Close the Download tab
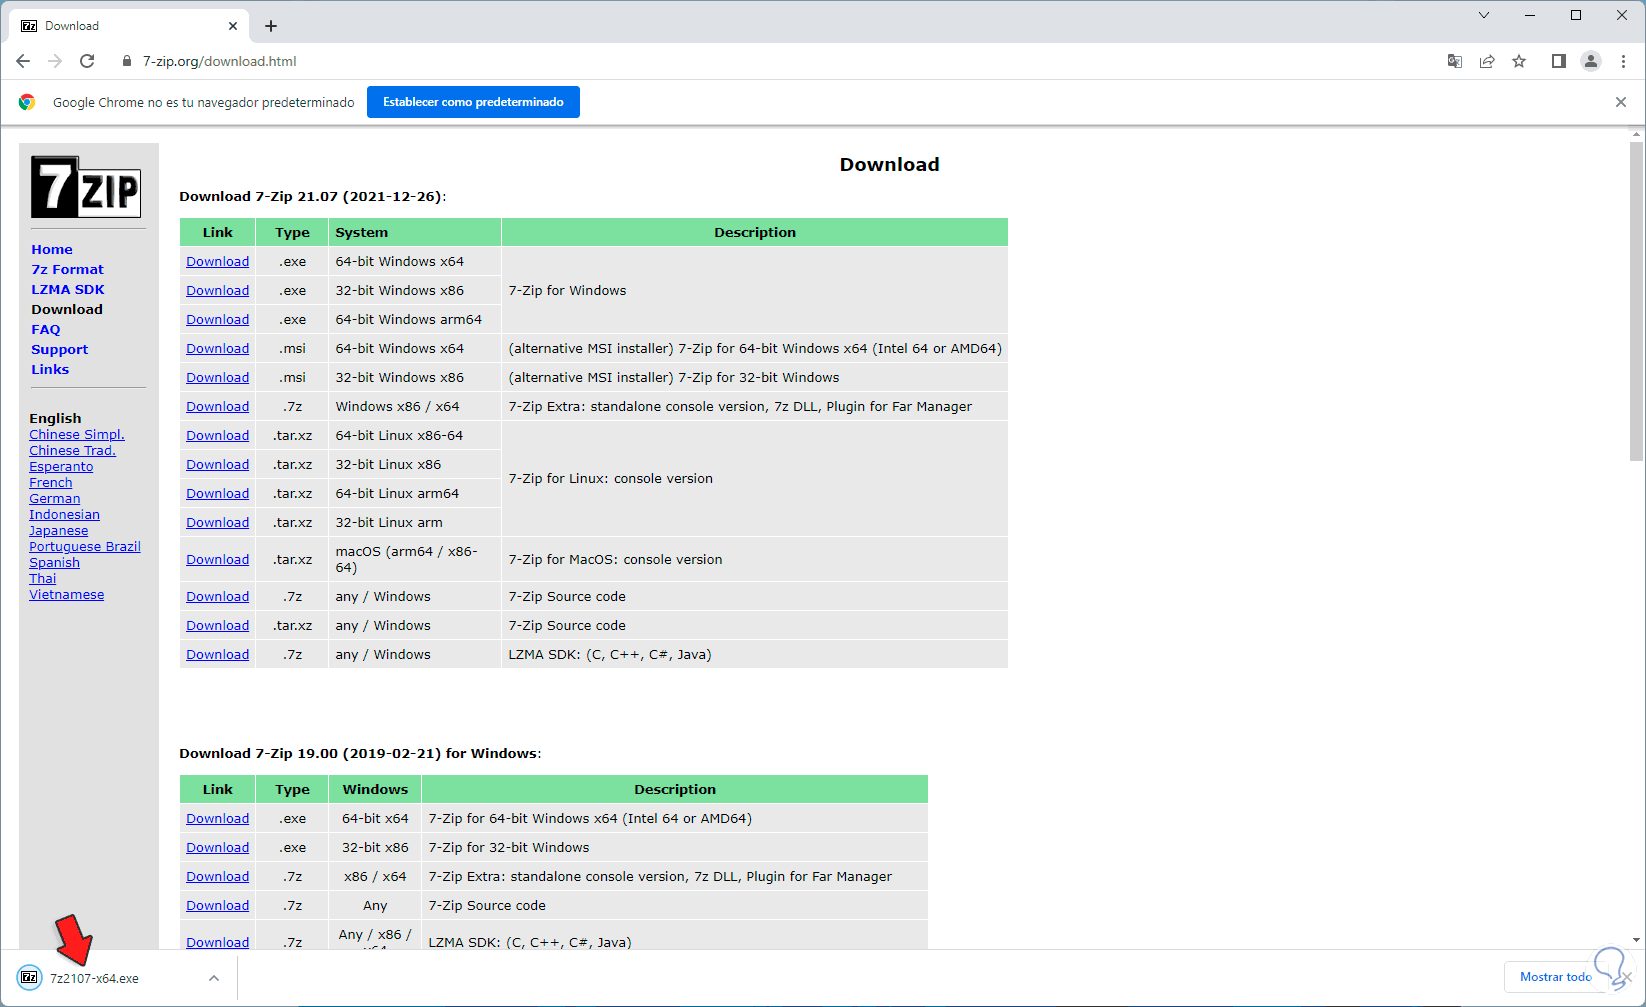The width and height of the screenshot is (1646, 1007). [x=233, y=26]
